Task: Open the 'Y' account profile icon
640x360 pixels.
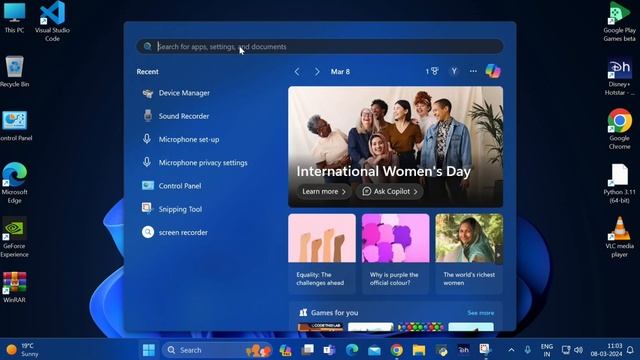Action: click(454, 71)
